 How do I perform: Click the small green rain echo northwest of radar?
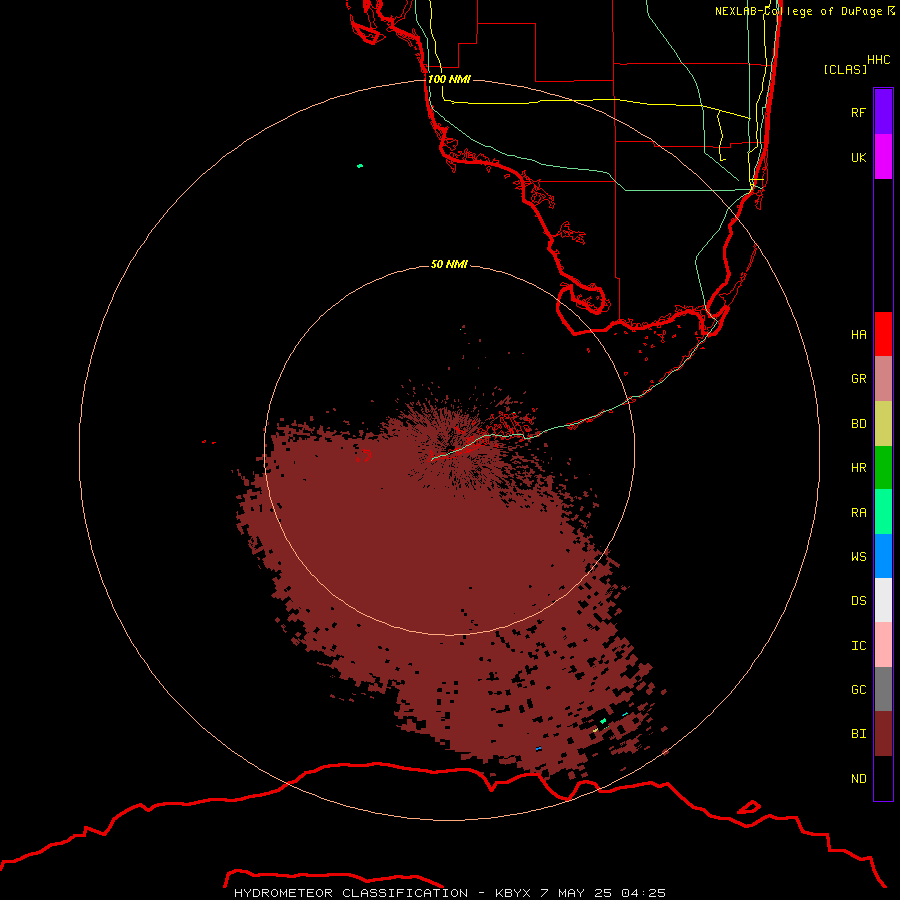click(x=360, y=166)
